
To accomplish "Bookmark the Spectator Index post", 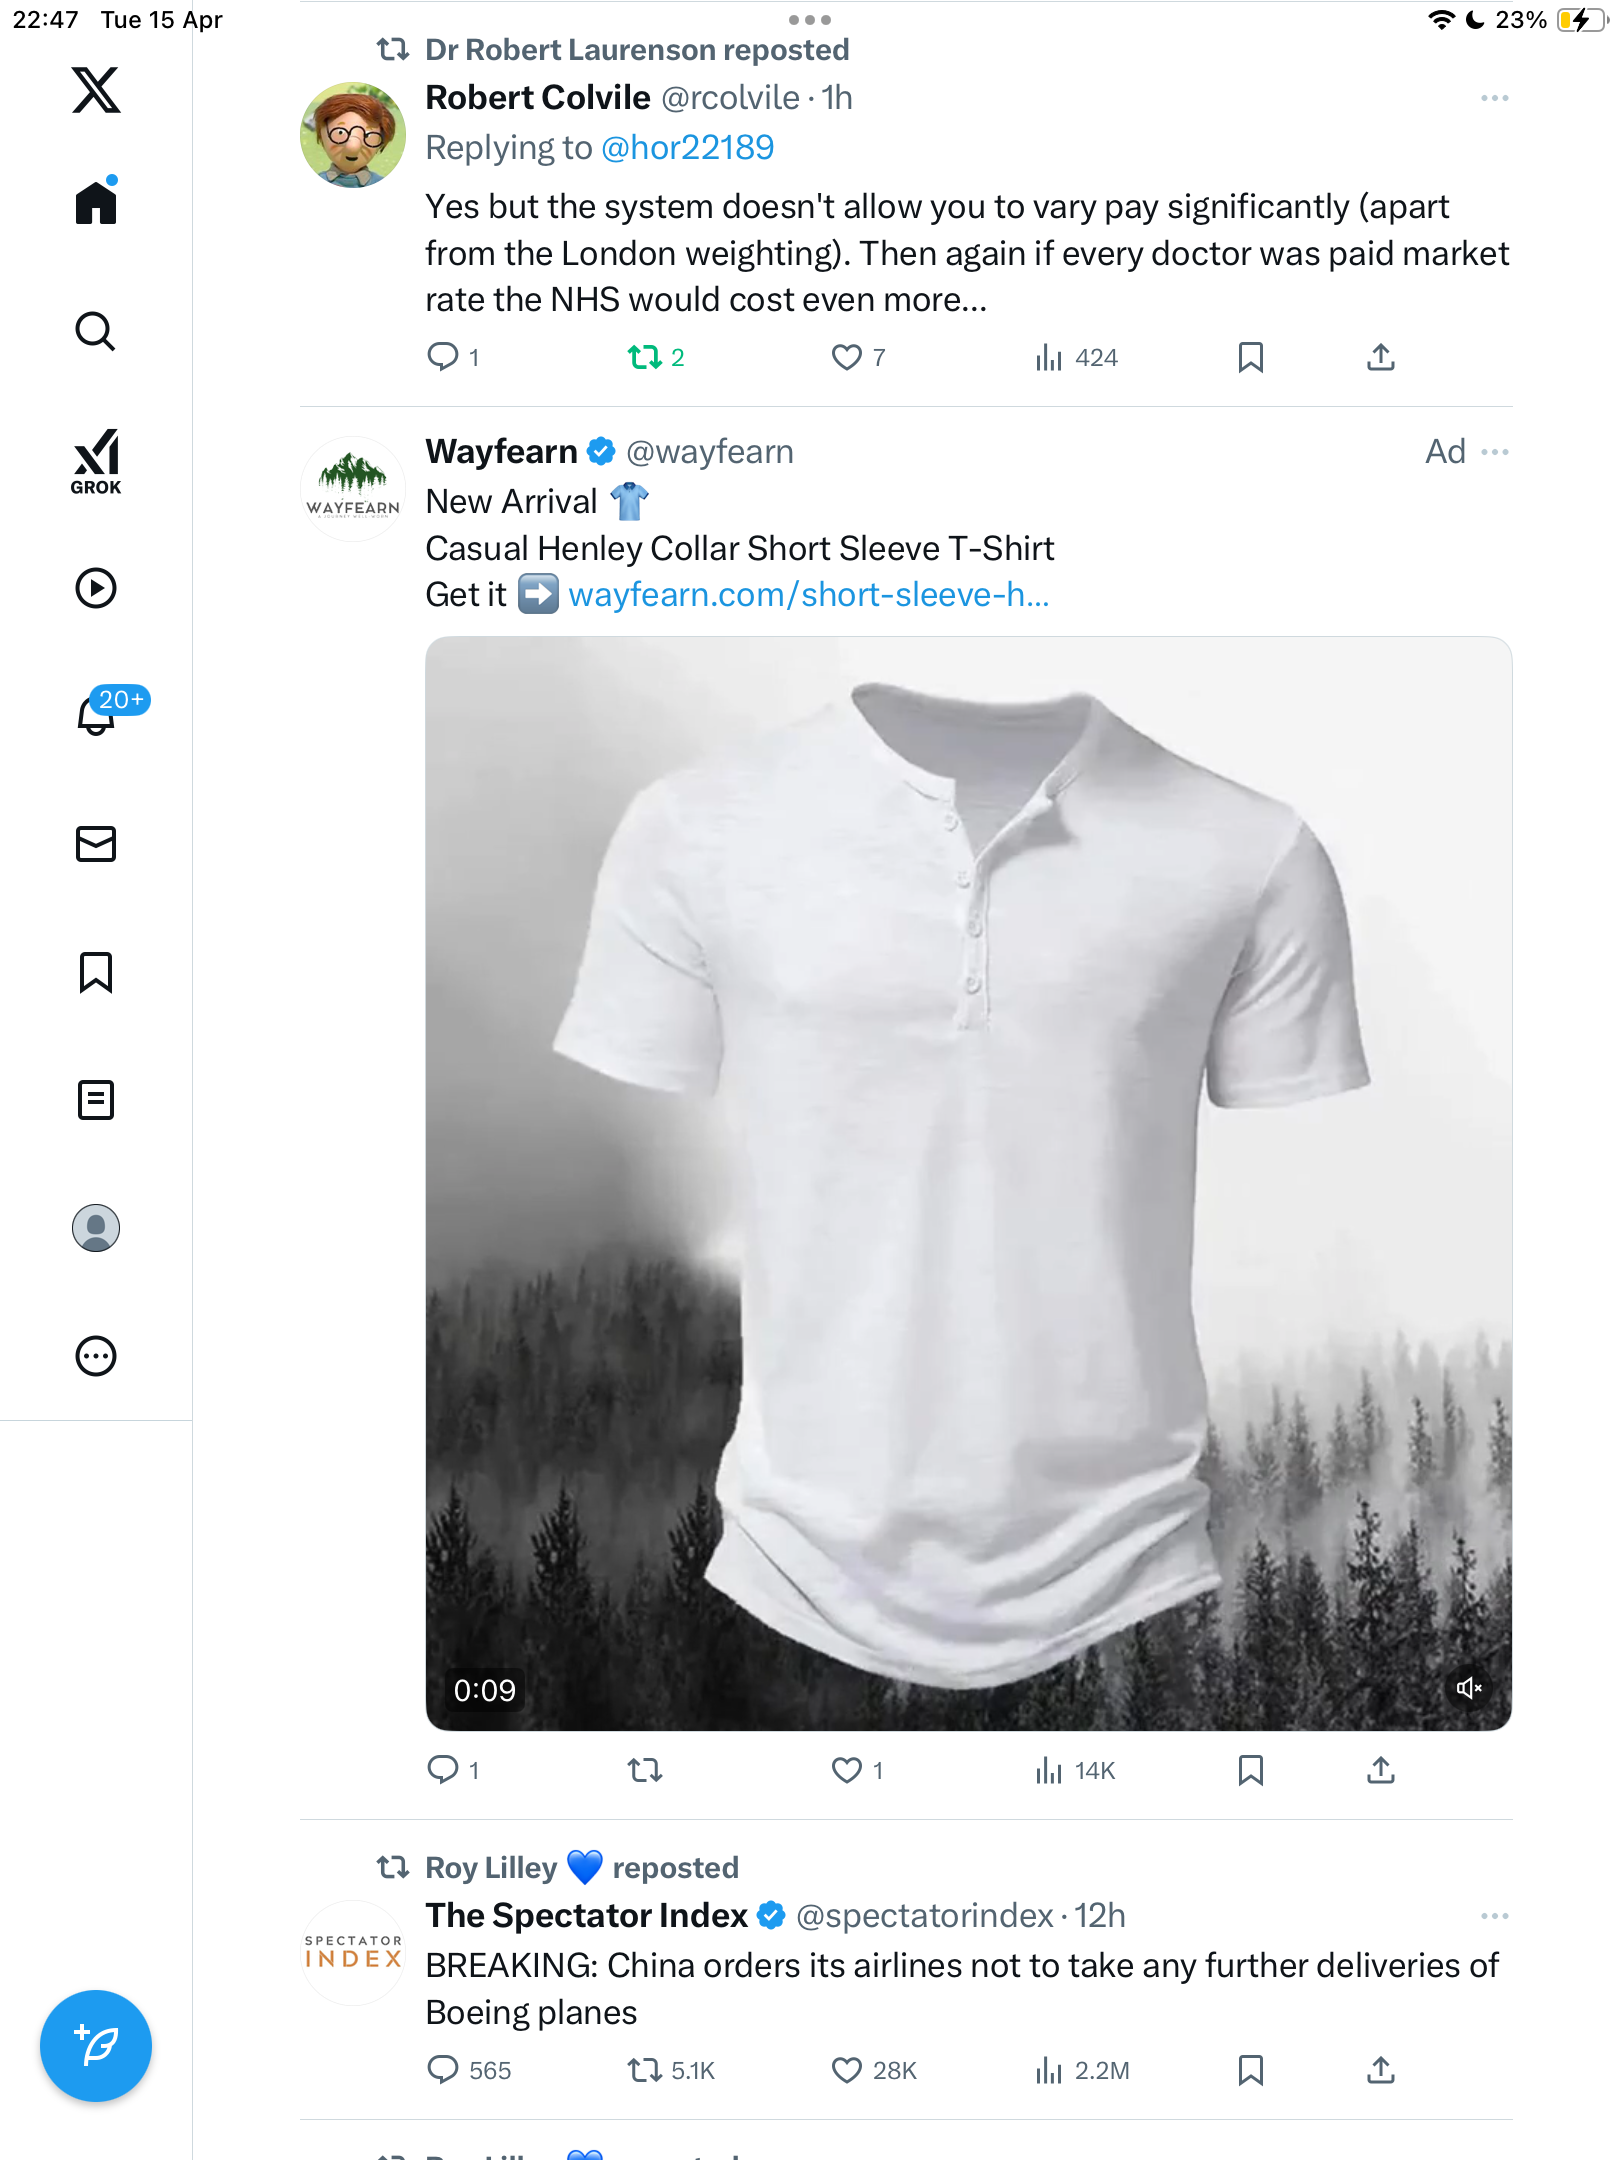I will [1250, 2070].
